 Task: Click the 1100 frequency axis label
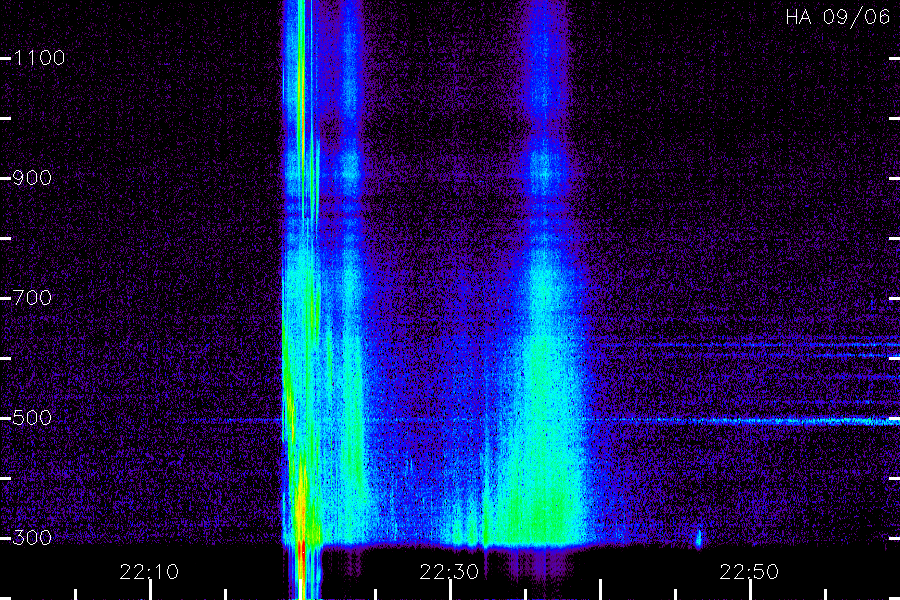40,58
